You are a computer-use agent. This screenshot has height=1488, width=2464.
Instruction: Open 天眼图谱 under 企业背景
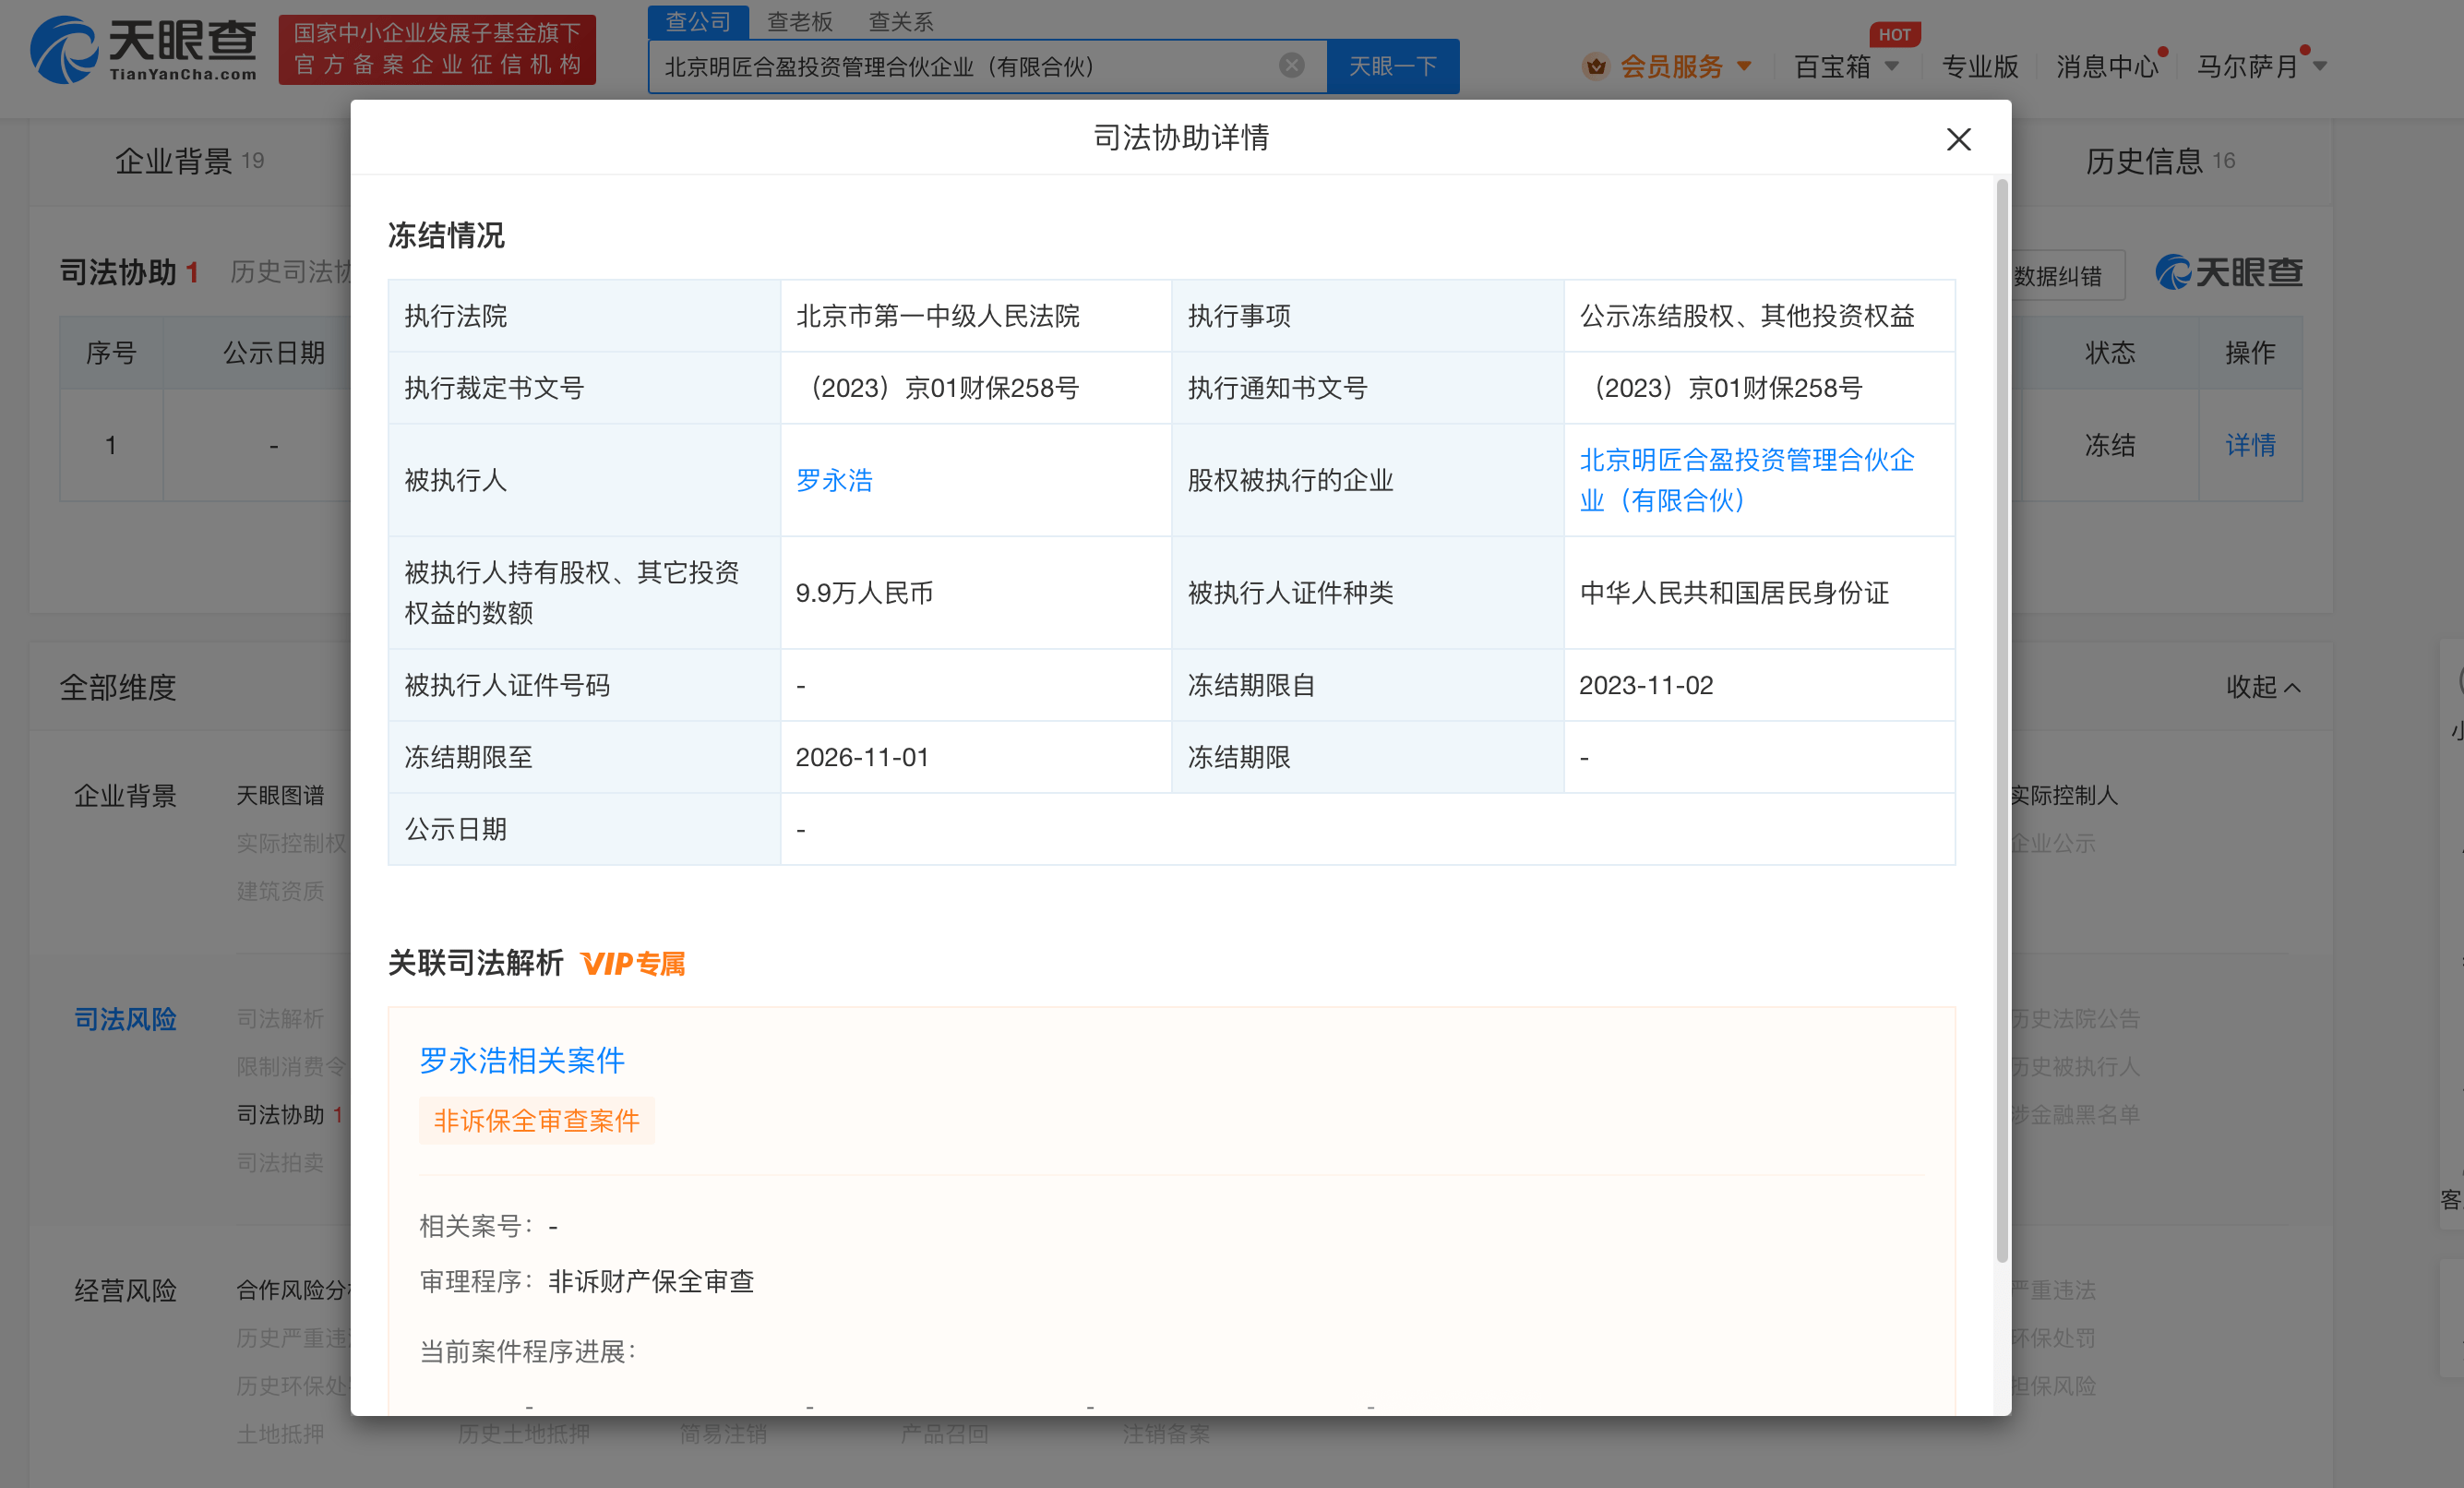click(x=280, y=796)
